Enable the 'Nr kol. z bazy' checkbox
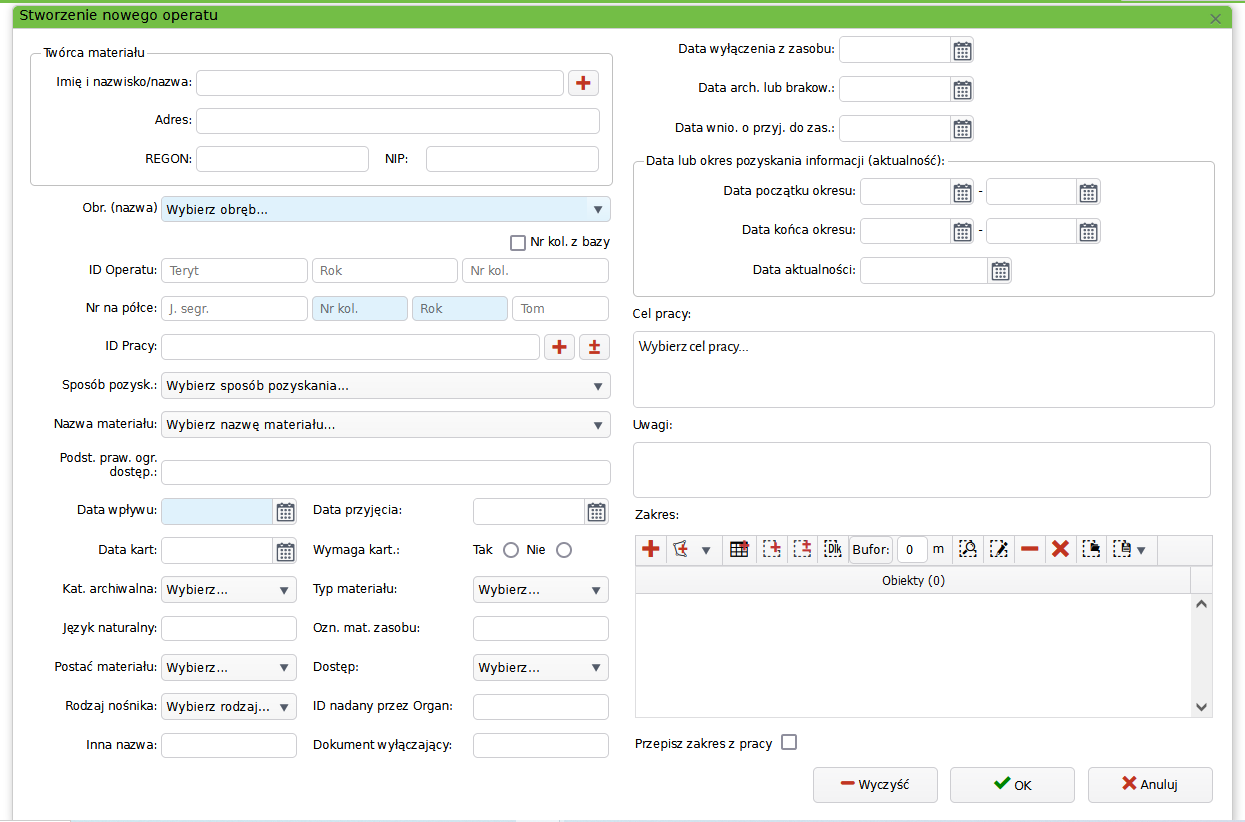 (518, 242)
